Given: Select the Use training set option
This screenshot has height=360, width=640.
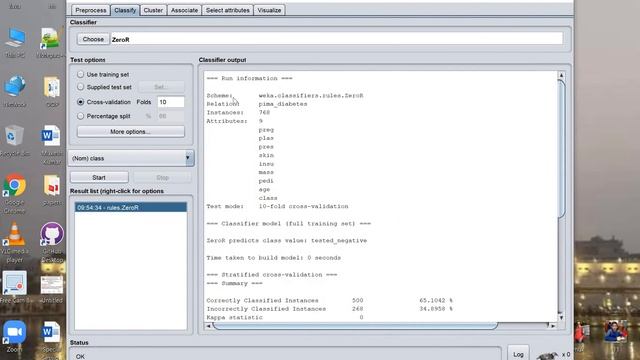Looking at the screenshot, I should click(x=80, y=74).
